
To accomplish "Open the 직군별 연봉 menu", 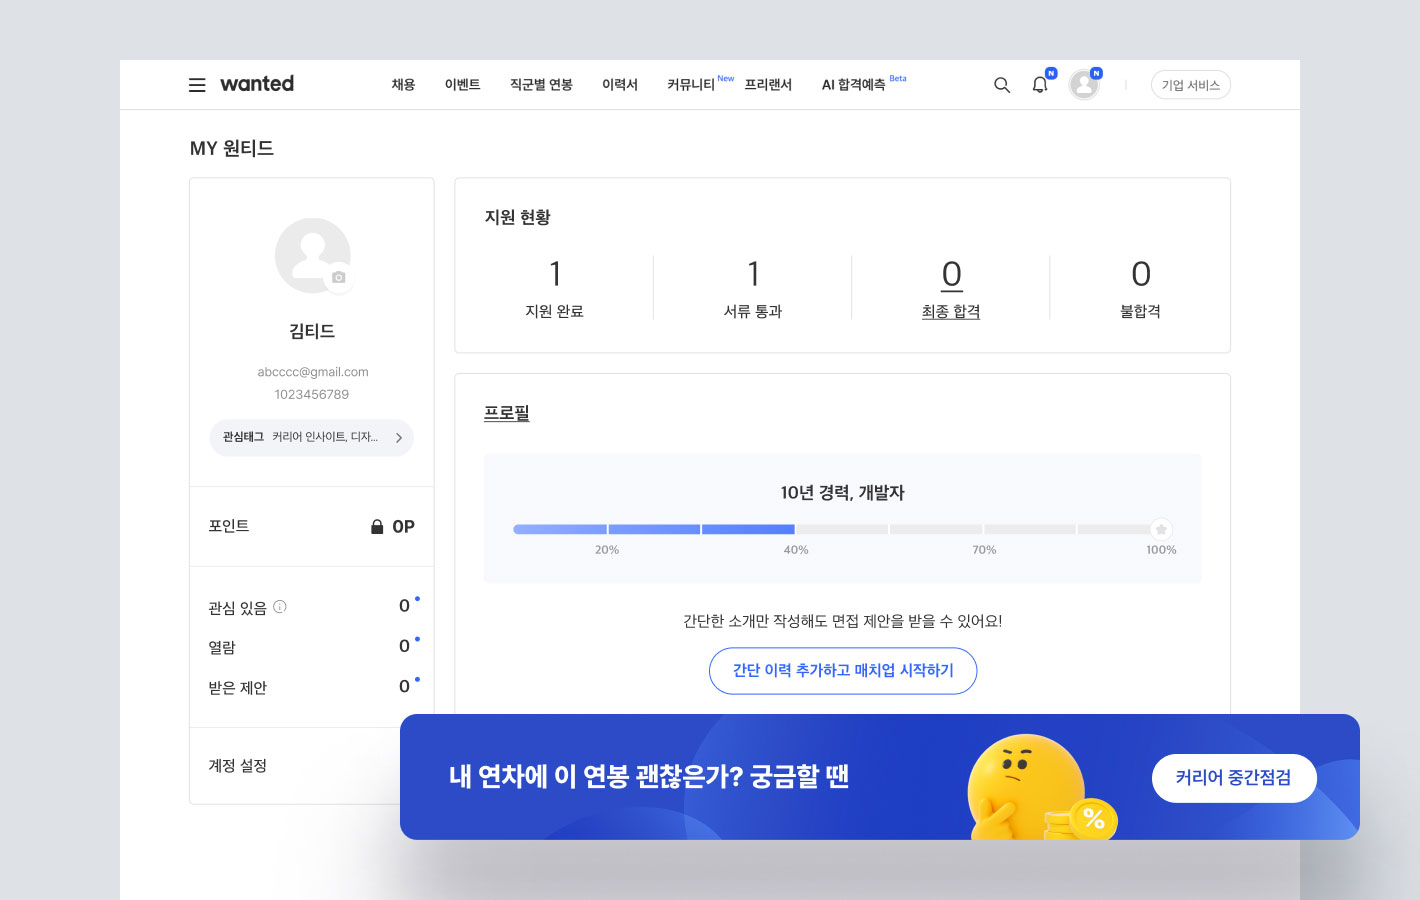I will pos(541,85).
